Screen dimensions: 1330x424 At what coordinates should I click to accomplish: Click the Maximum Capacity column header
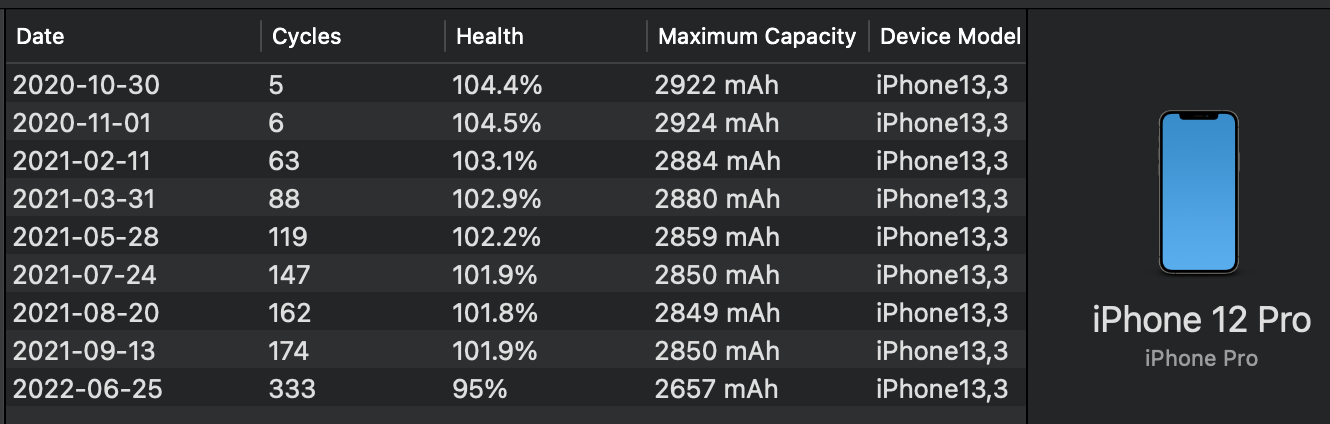pyautogui.click(x=757, y=36)
